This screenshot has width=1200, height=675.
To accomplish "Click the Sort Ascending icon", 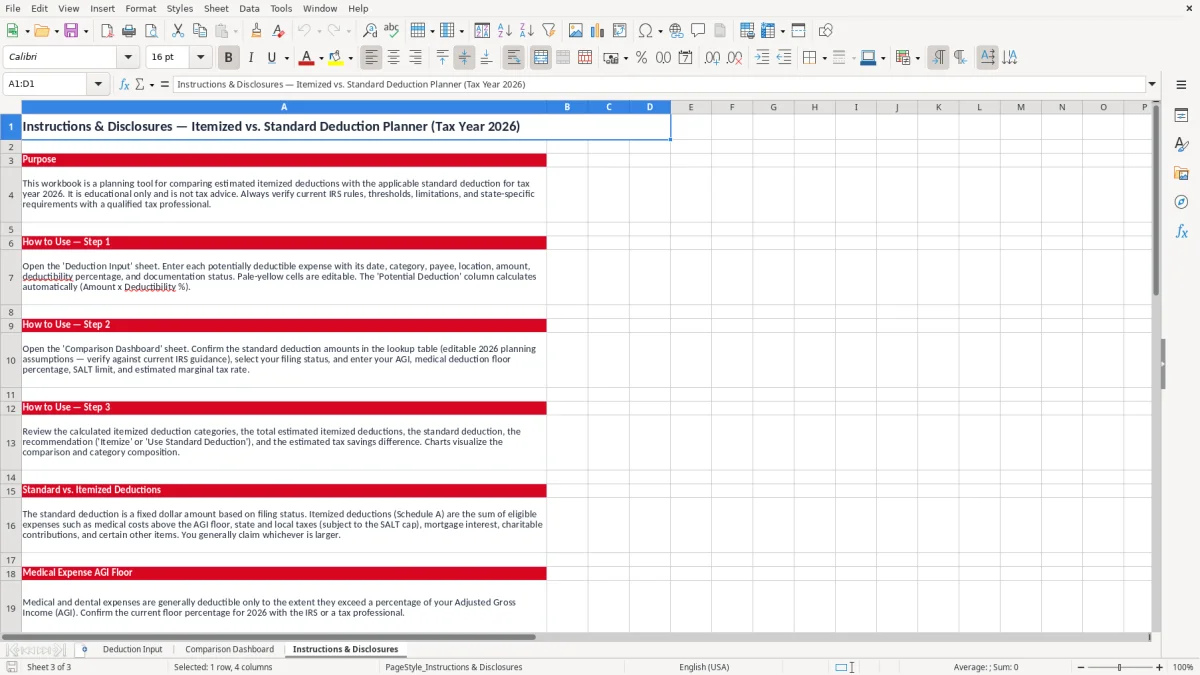I will tap(505, 31).
